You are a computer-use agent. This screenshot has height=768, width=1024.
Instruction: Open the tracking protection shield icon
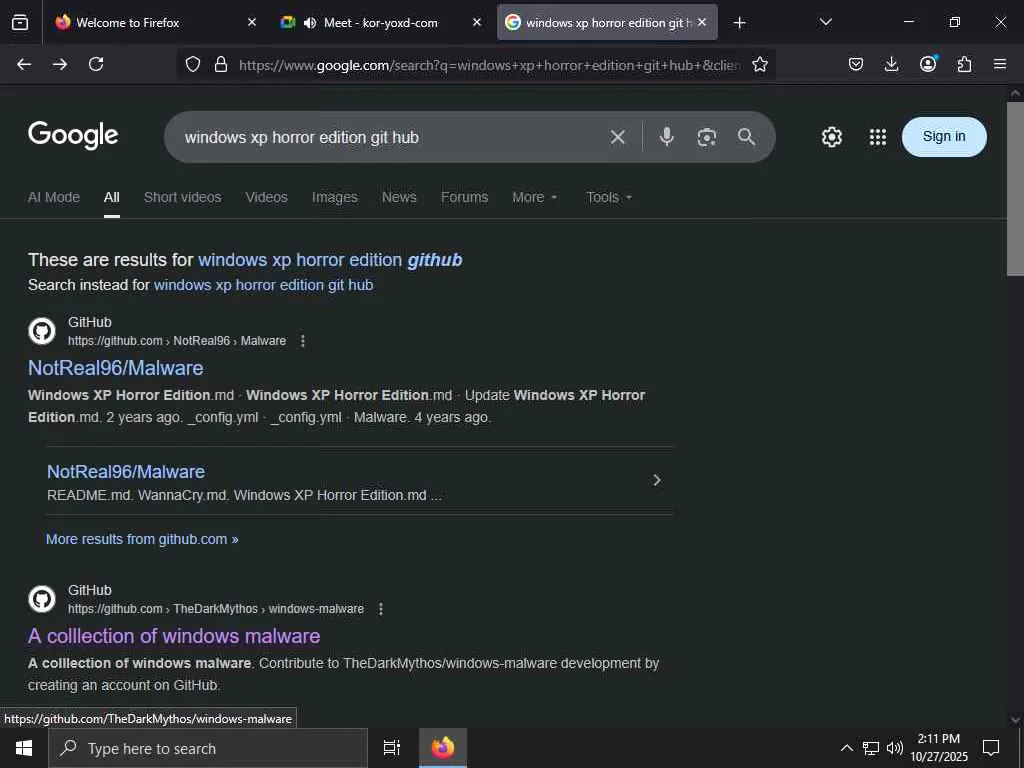[193, 64]
